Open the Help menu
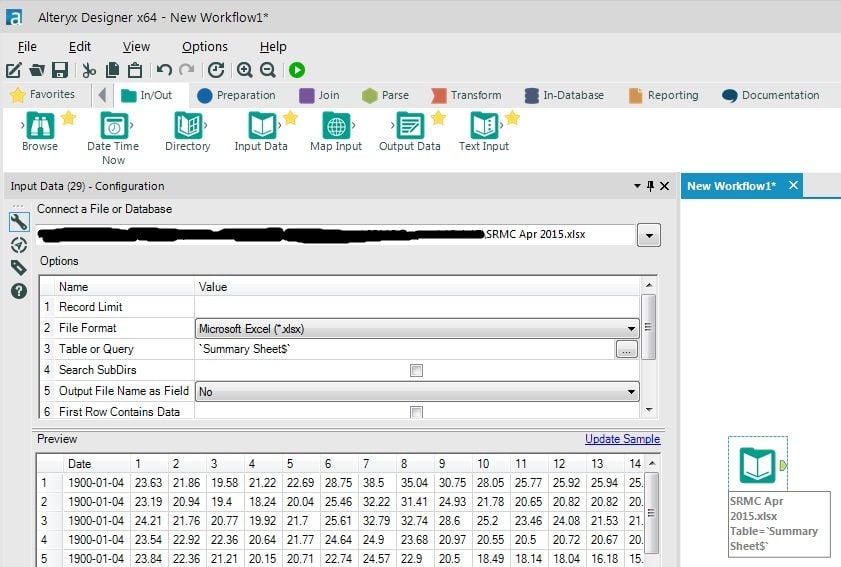Screen dimensions: 841x567 [x=273, y=47]
